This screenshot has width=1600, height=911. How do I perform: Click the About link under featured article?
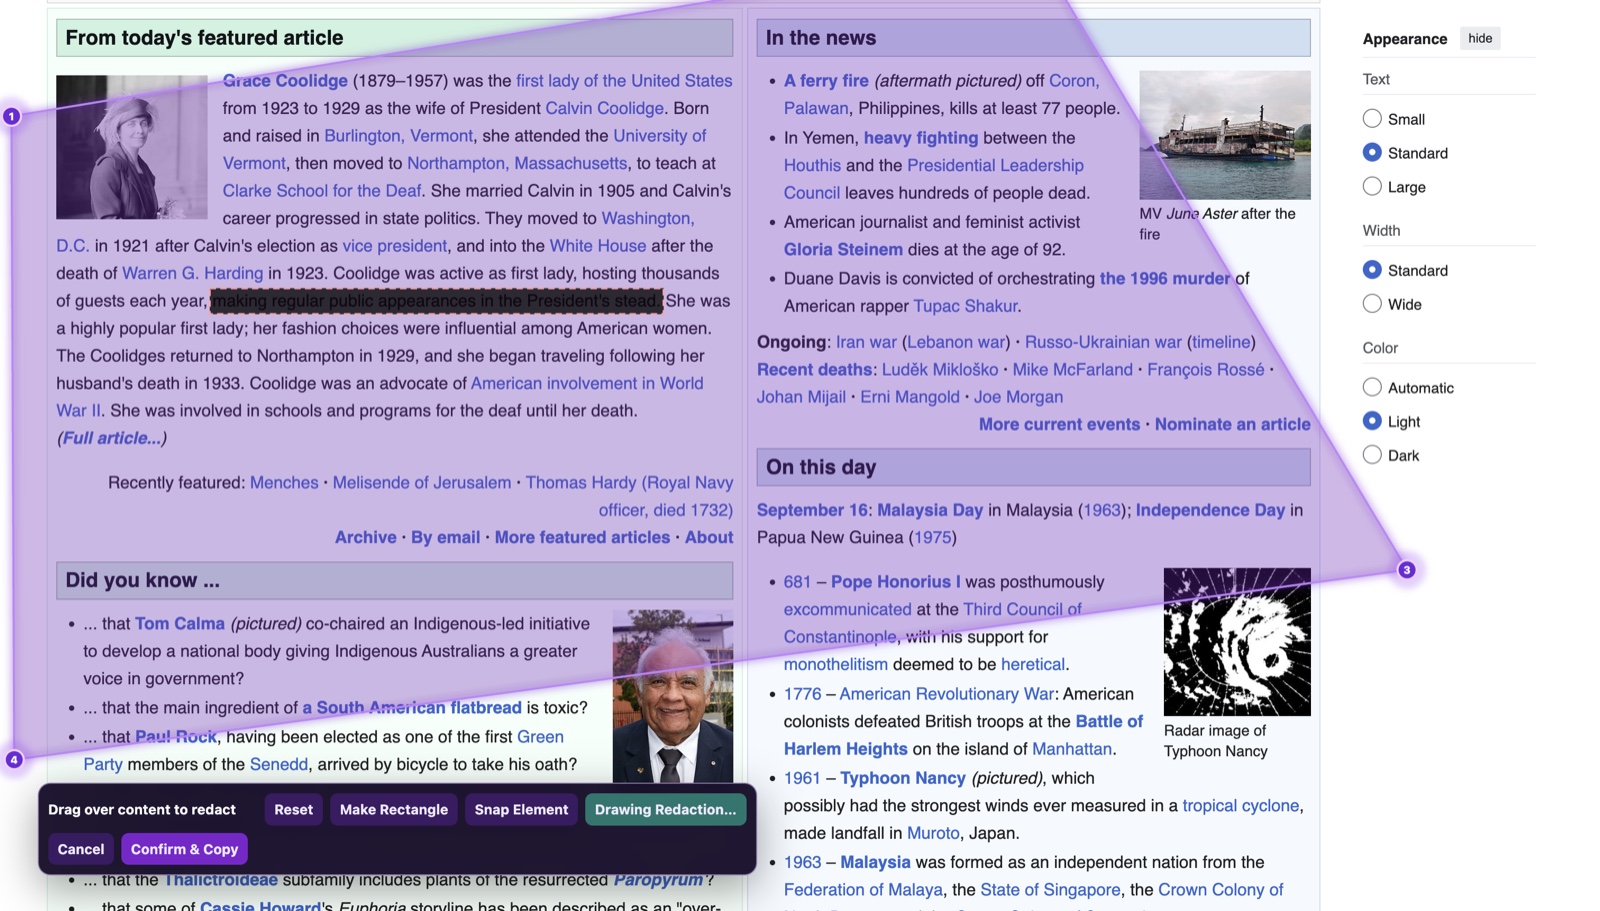[x=709, y=537]
